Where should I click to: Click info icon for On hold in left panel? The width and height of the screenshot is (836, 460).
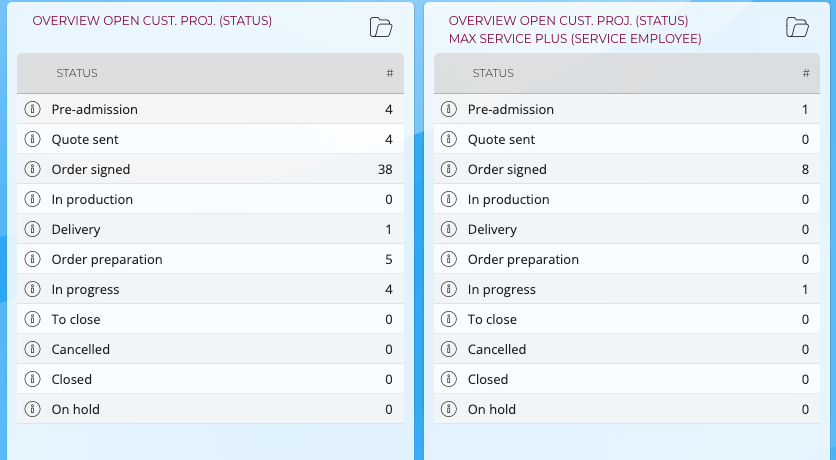[x=33, y=409]
